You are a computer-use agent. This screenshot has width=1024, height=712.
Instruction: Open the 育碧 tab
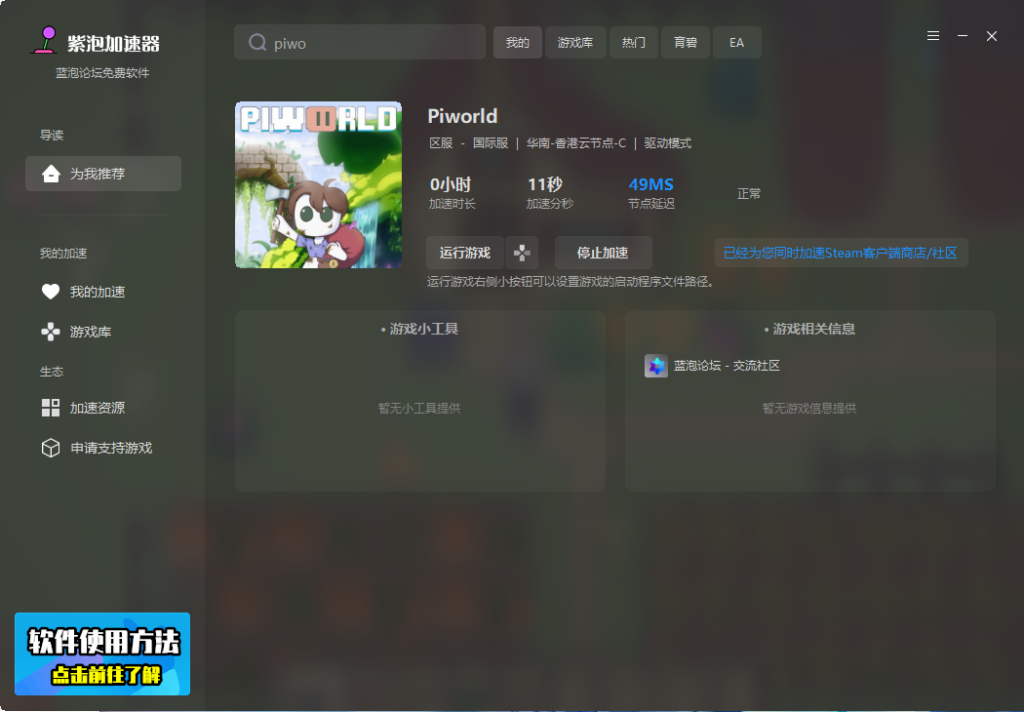click(x=685, y=42)
